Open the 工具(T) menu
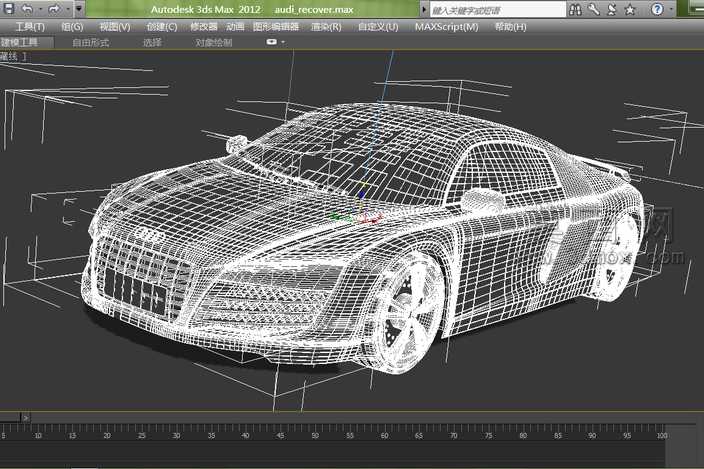The width and height of the screenshot is (704, 469). [x=30, y=27]
